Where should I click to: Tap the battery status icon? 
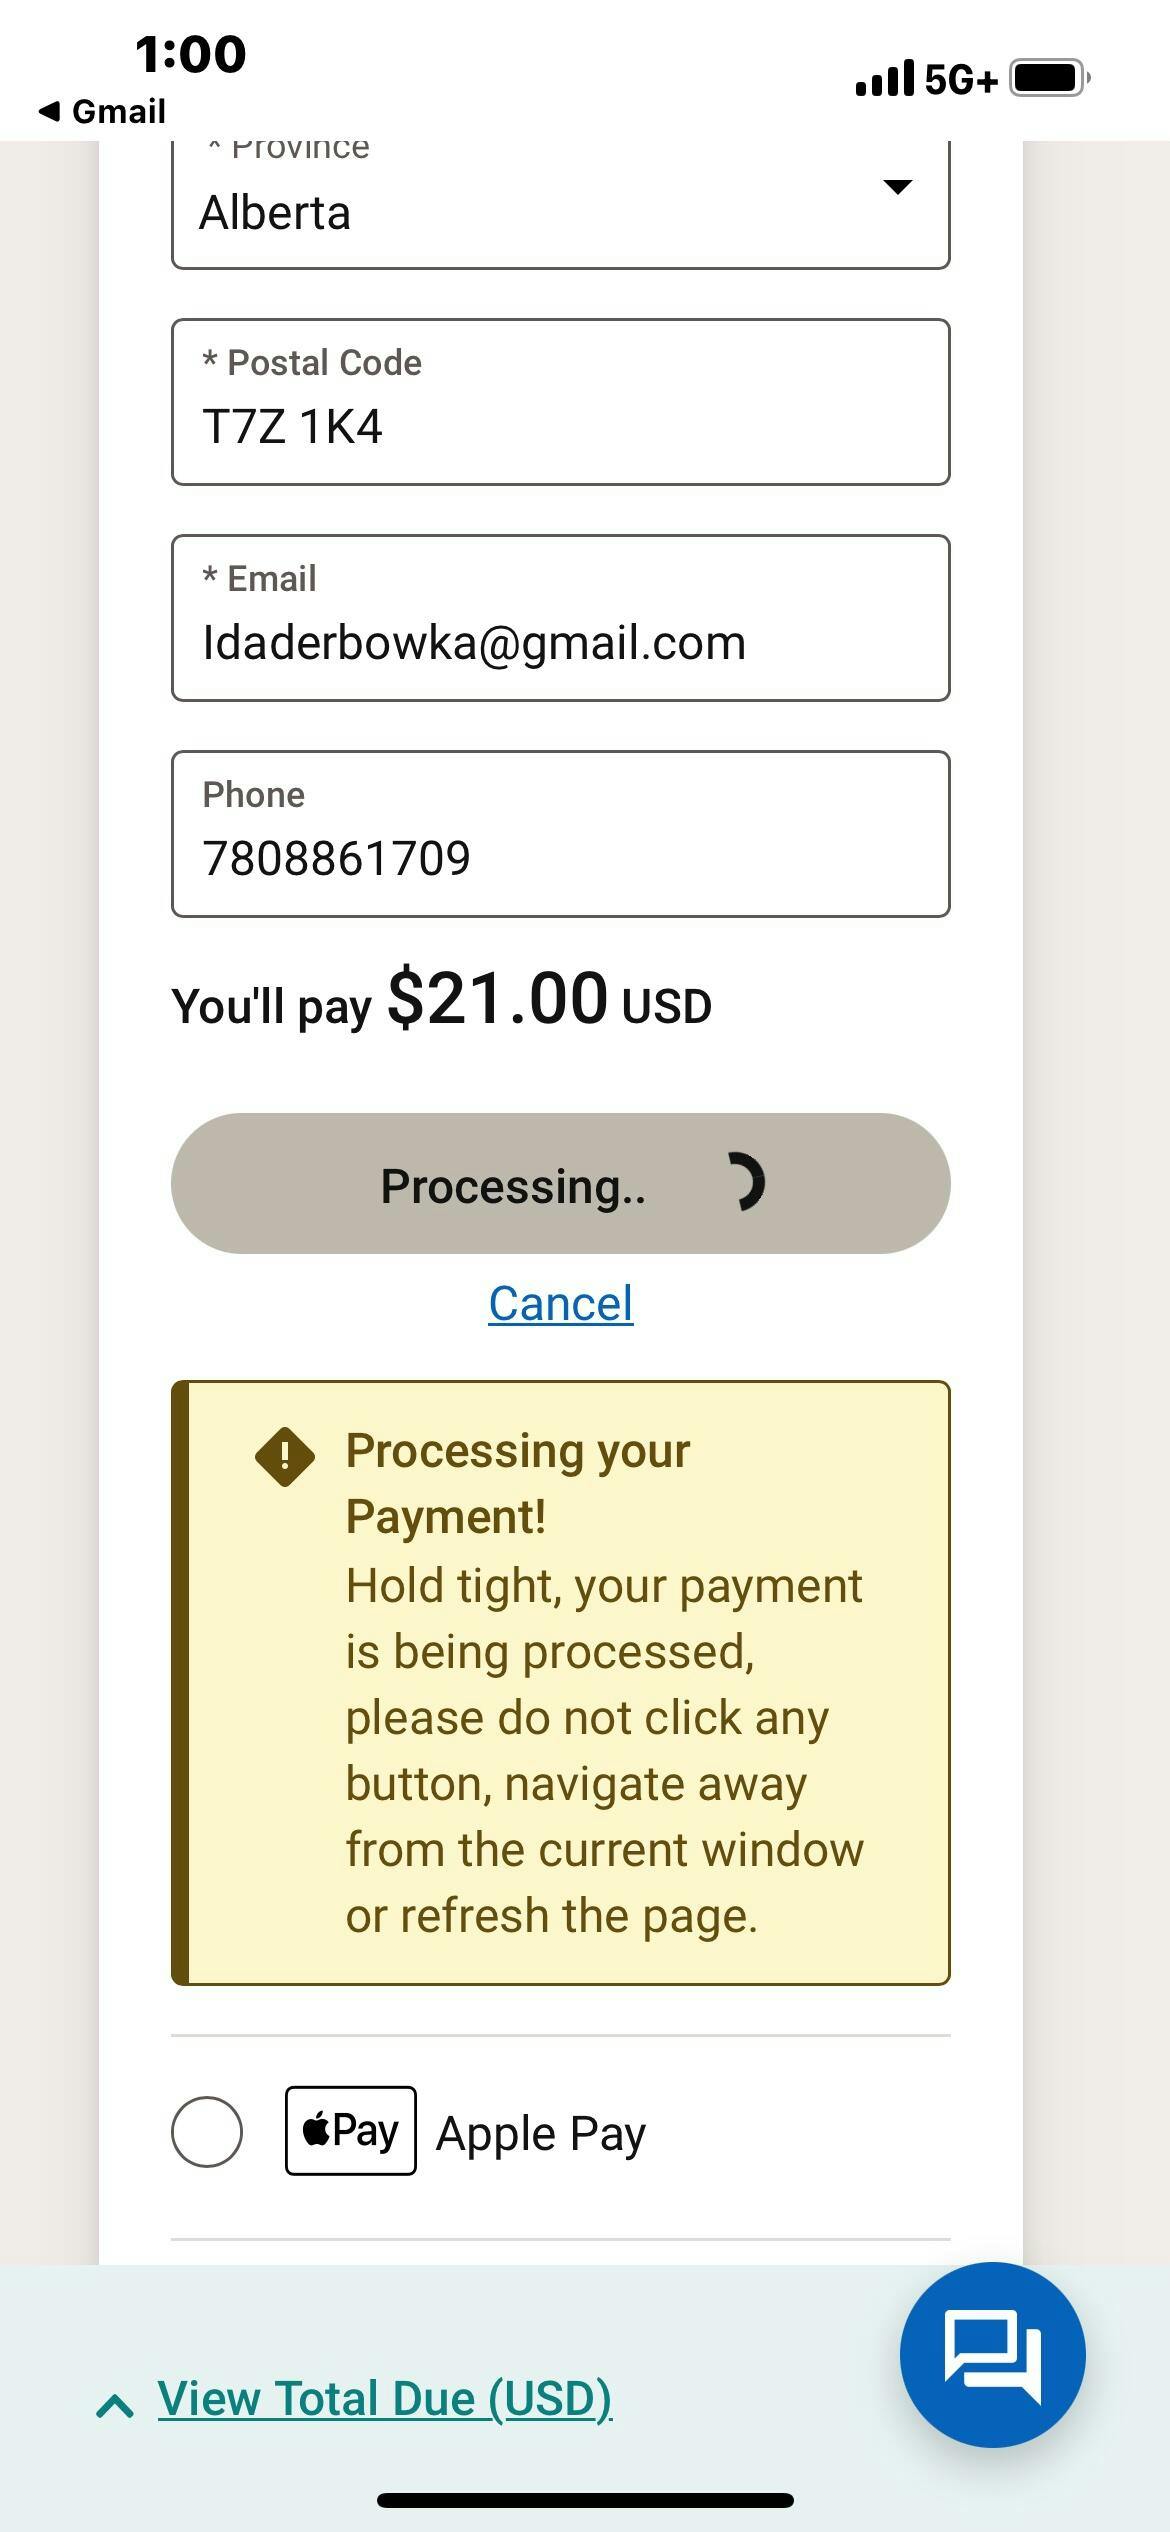1048,78
